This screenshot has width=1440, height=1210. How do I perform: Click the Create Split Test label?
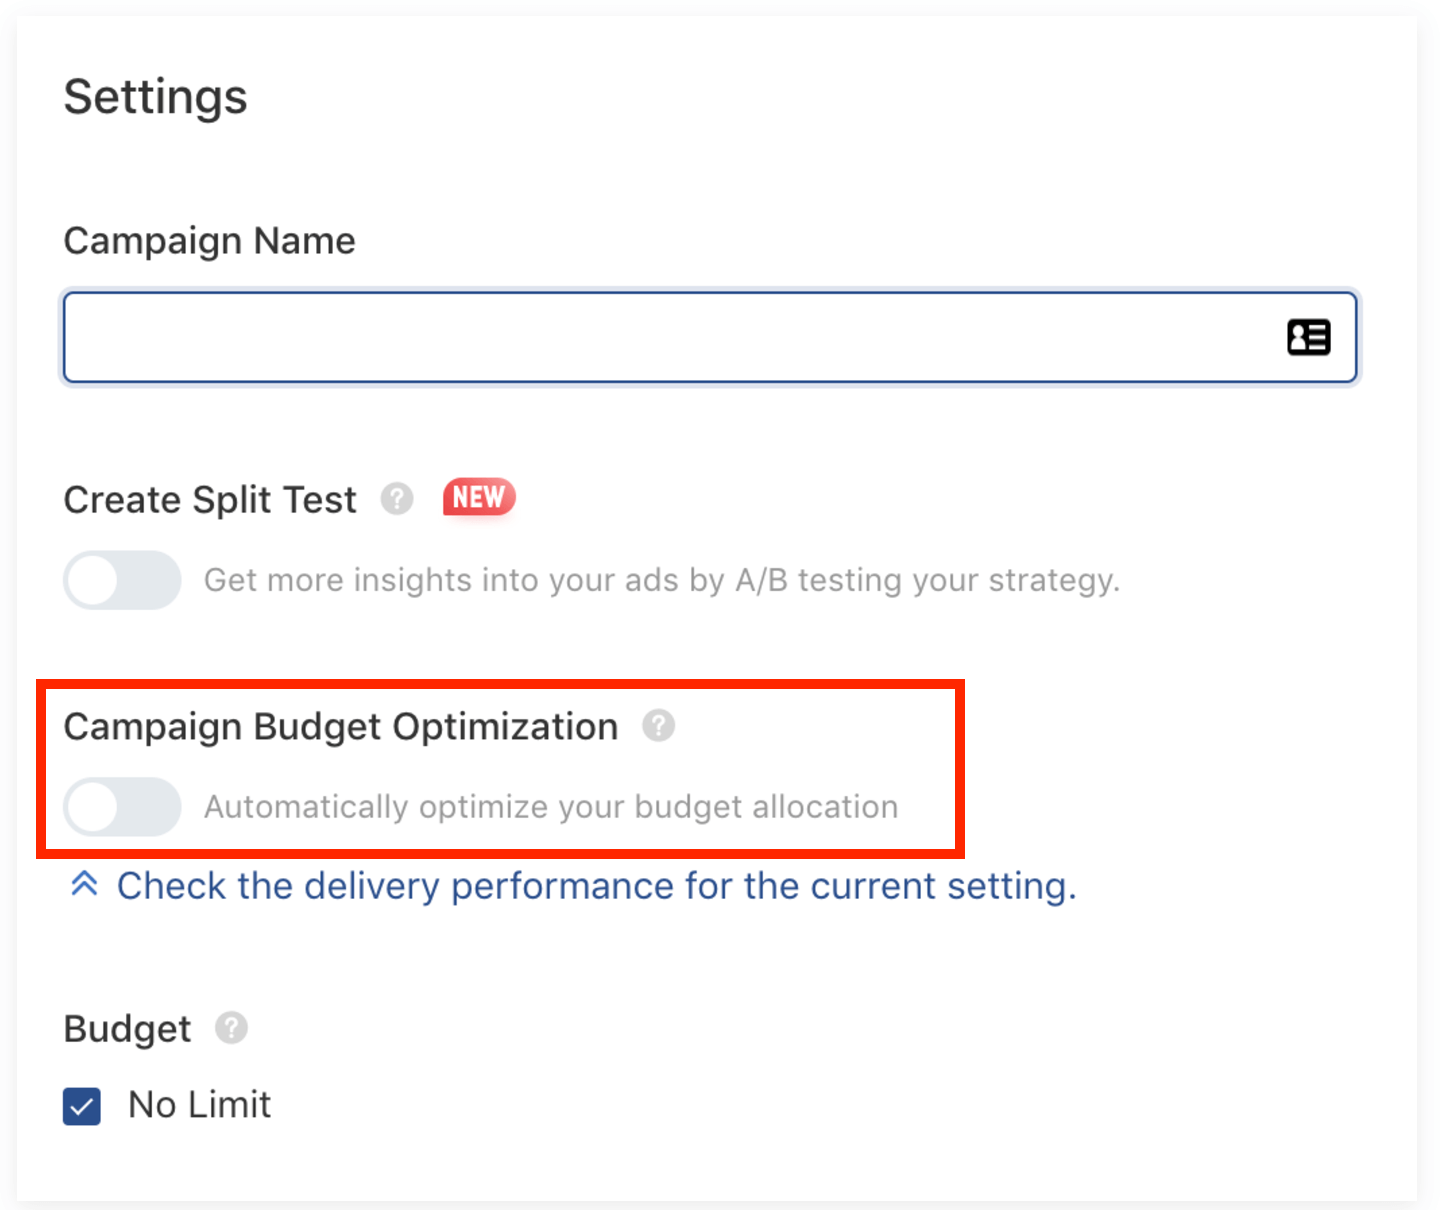(x=210, y=499)
